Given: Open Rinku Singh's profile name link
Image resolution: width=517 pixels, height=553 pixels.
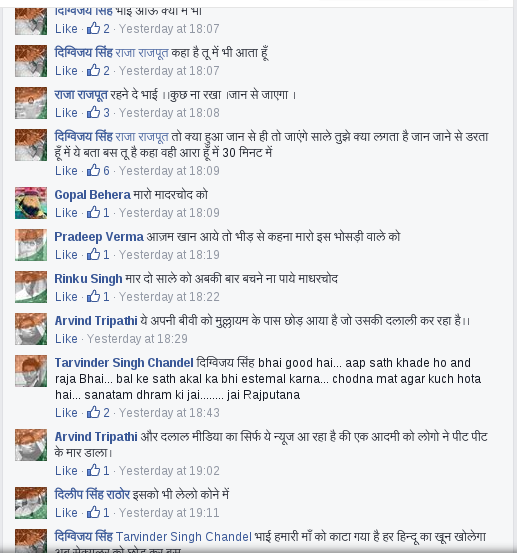Looking at the screenshot, I should tap(88, 279).
